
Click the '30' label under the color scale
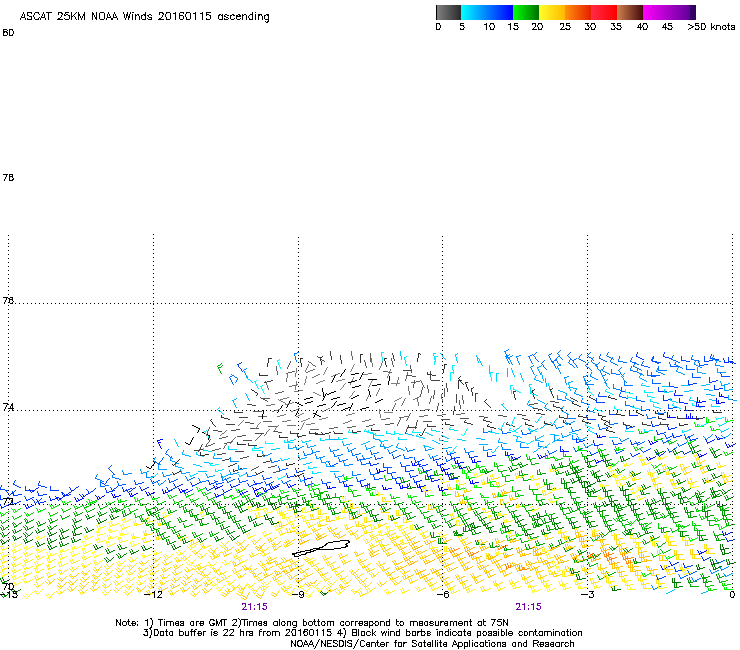[x=590, y=27]
